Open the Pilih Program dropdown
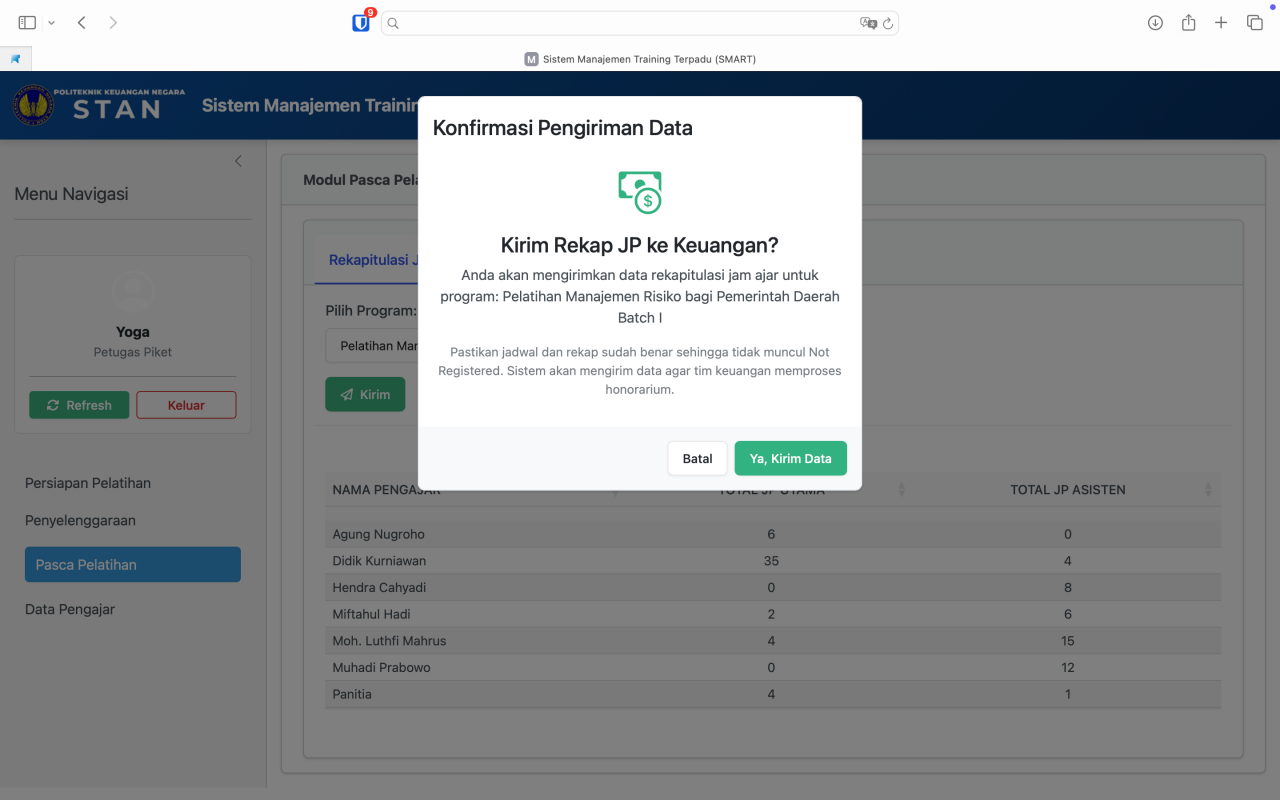This screenshot has width=1280, height=800. click(371, 346)
